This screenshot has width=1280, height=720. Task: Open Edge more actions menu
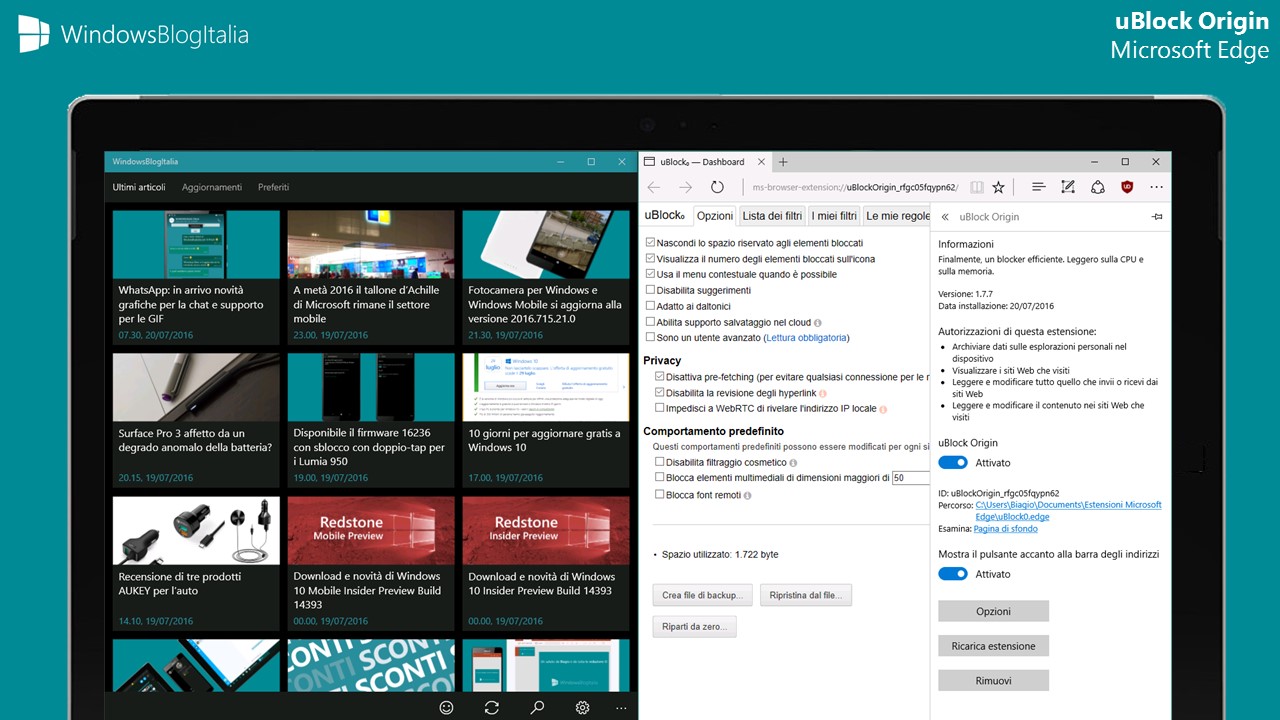coord(1157,187)
